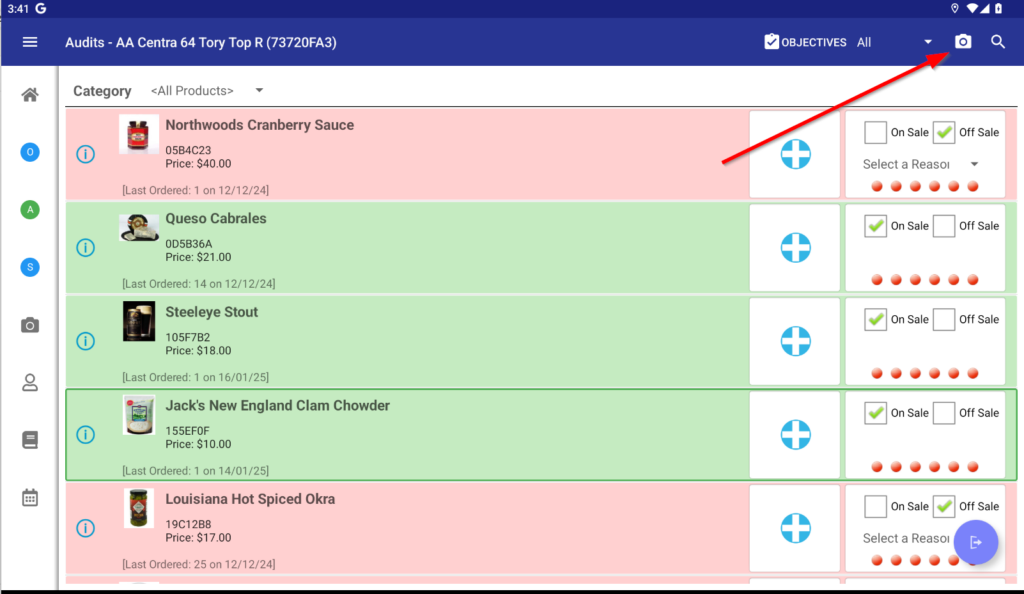Open Select a Reason for Northwoods Cranberry
Image resolution: width=1024 pixels, height=594 pixels.
[x=920, y=164]
